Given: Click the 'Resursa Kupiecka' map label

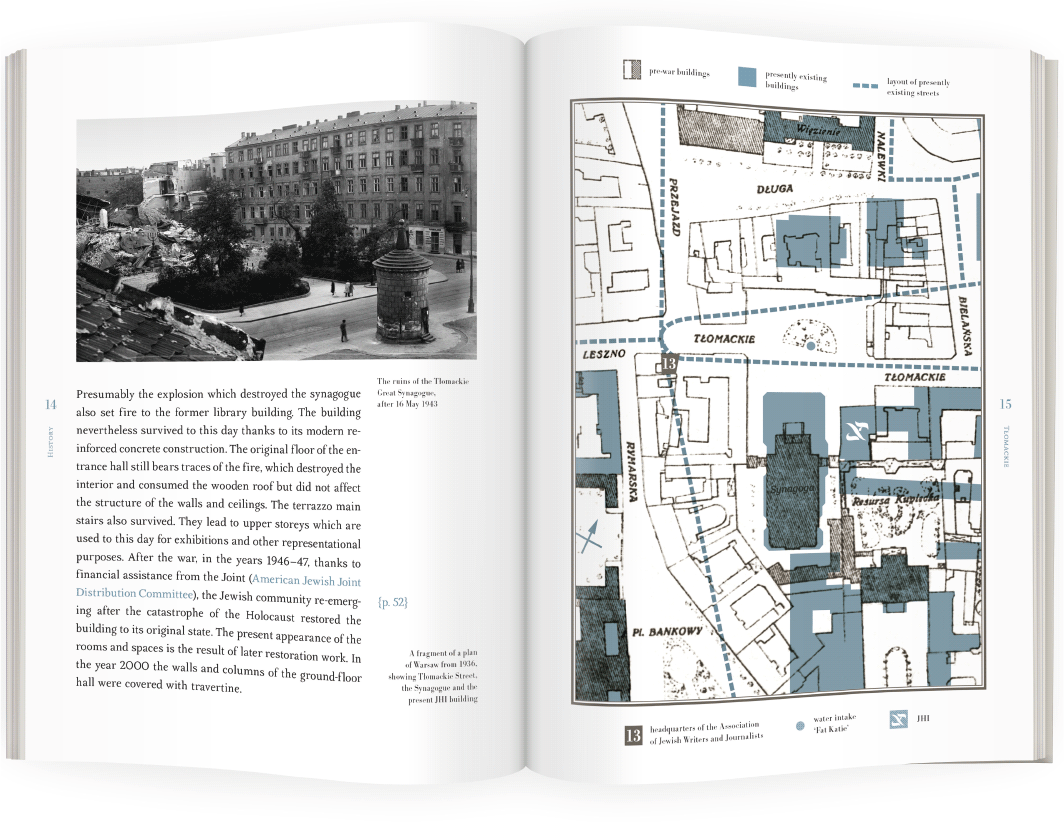Looking at the screenshot, I should [895, 499].
